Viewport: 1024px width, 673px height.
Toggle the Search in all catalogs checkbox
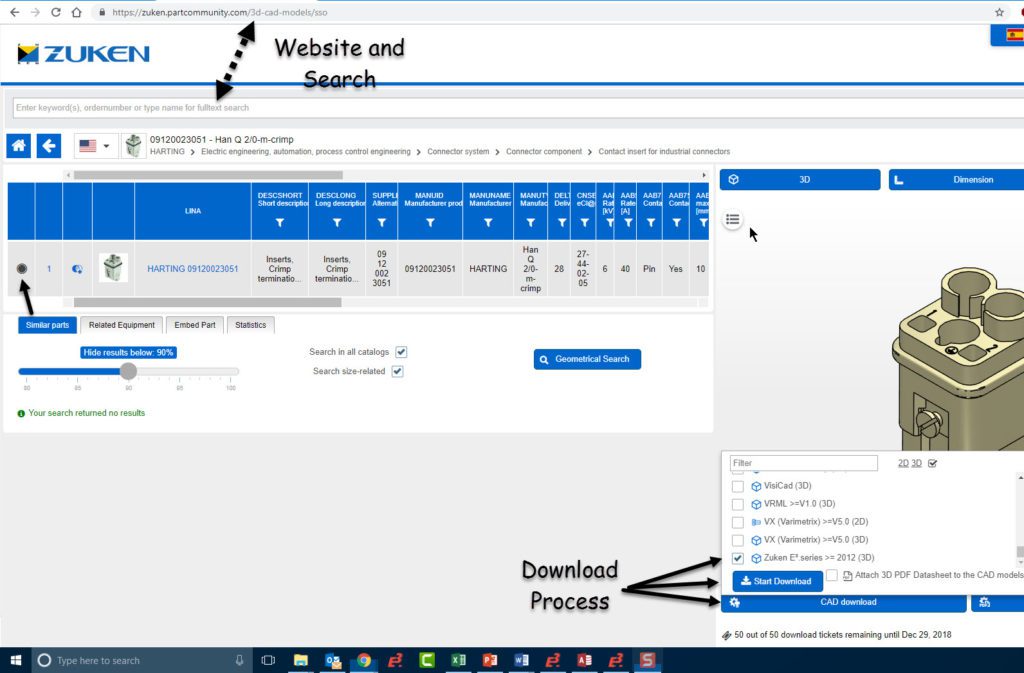(x=401, y=352)
